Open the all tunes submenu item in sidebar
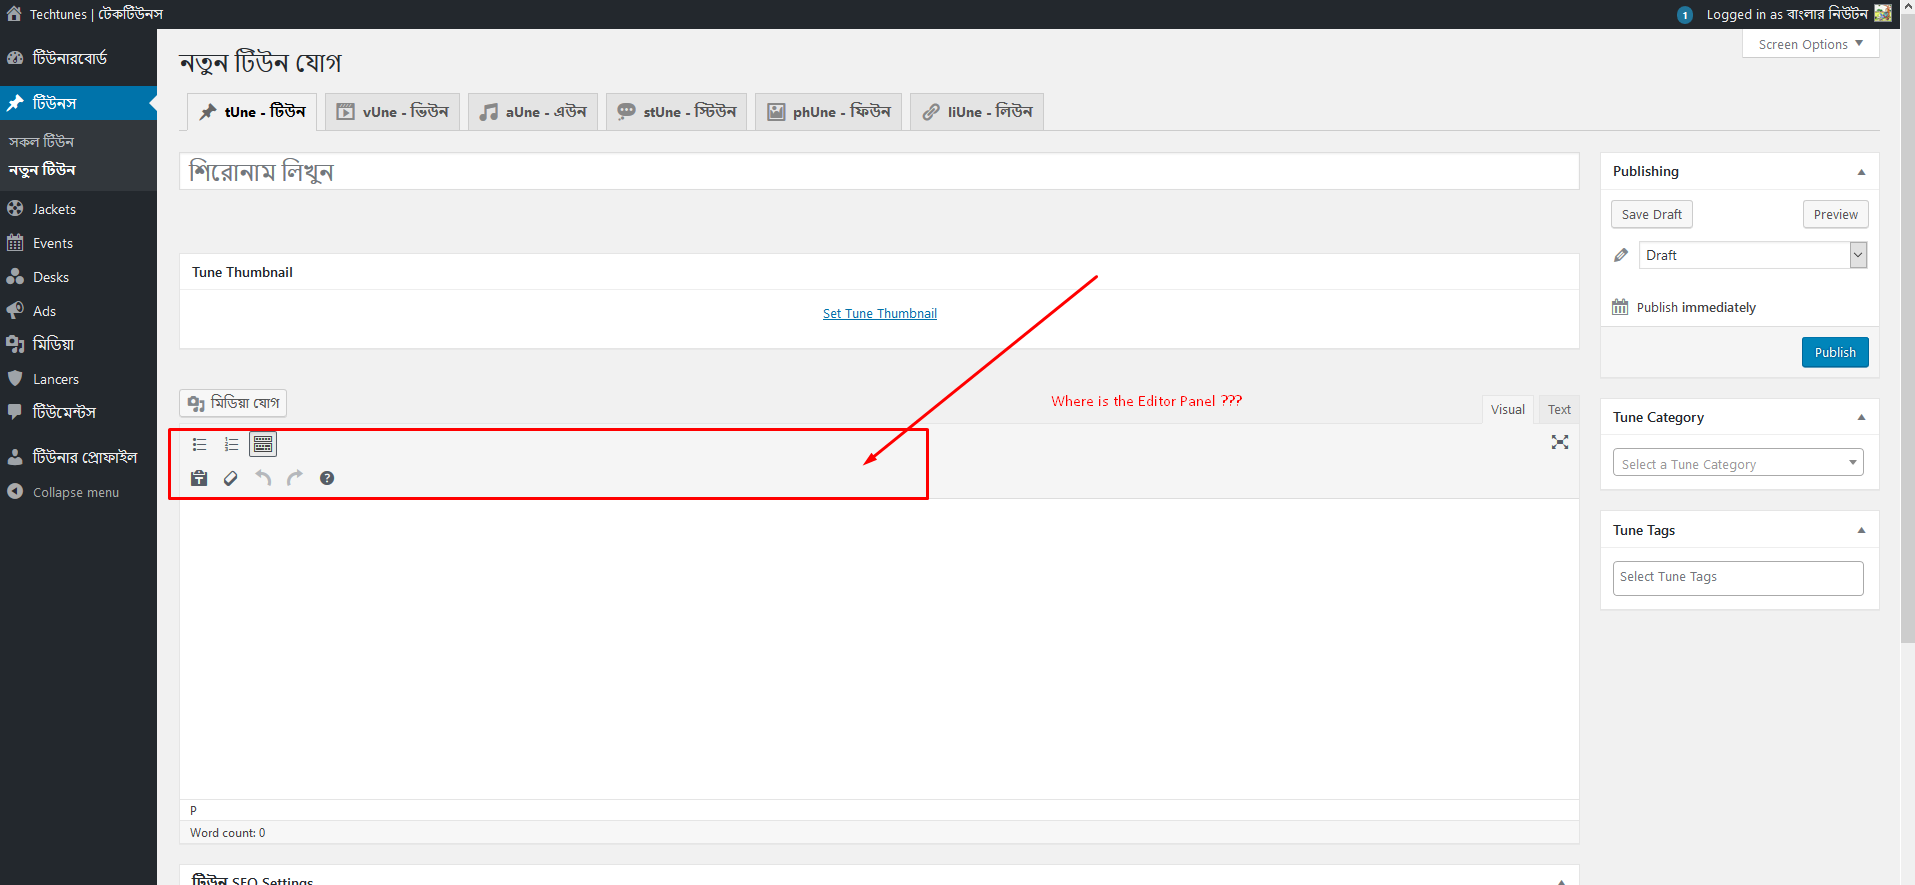1915x885 pixels. click(x=42, y=142)
